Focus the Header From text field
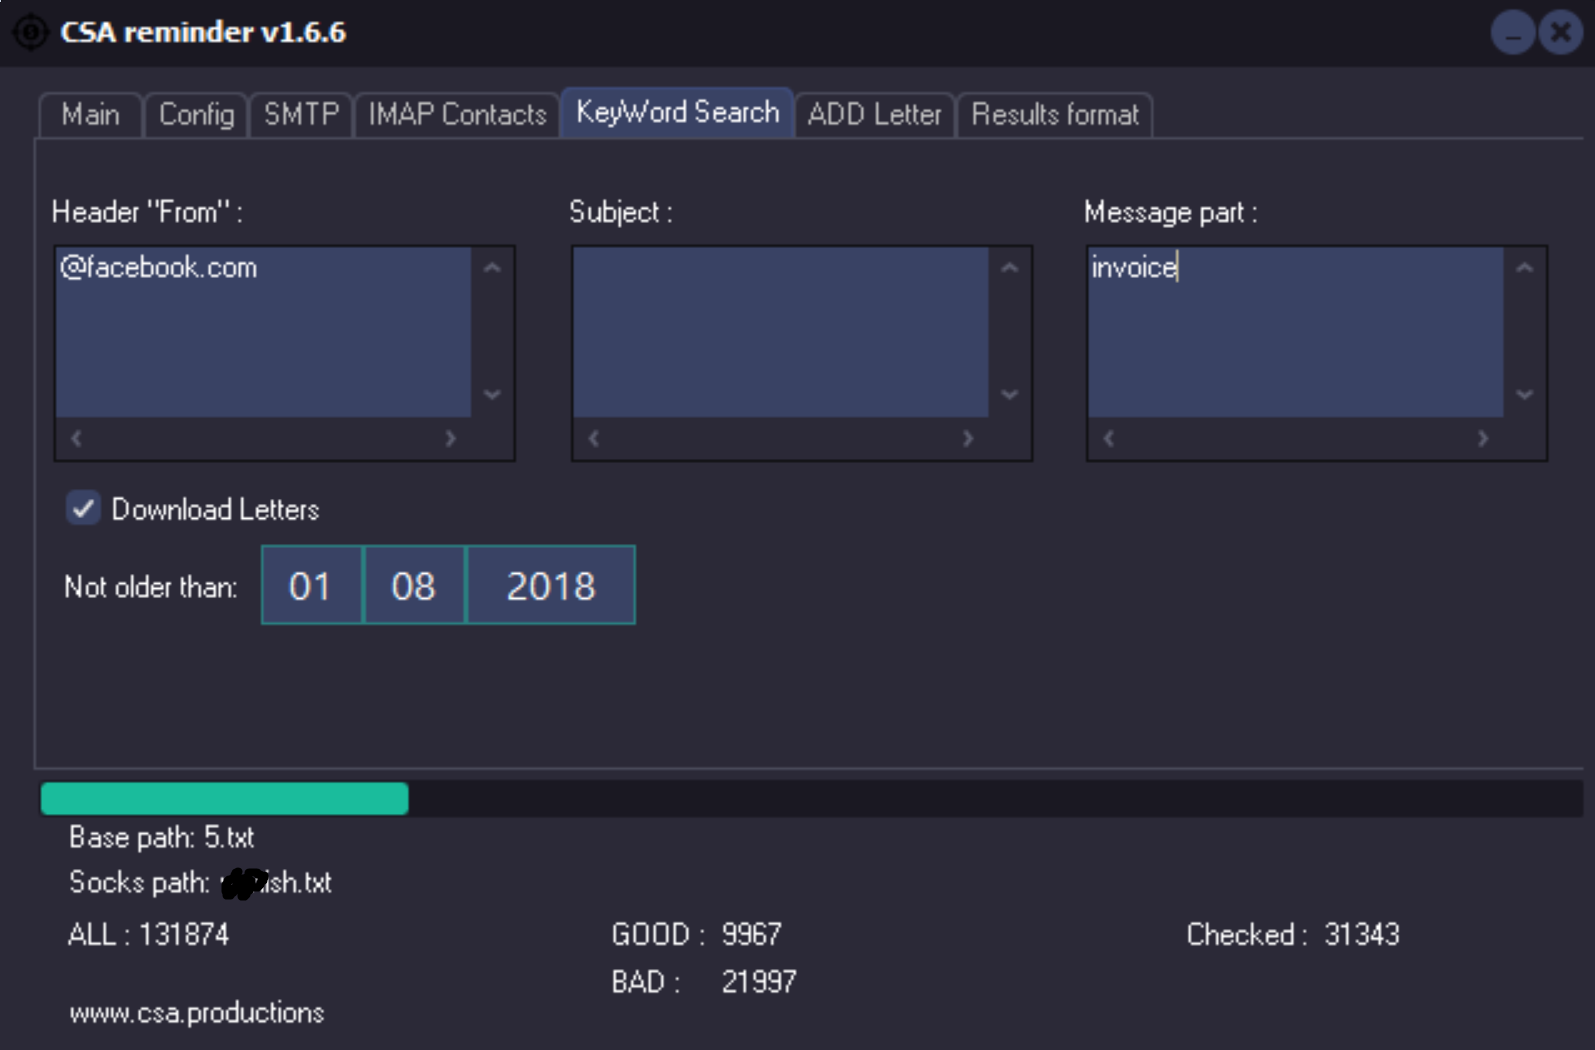 tap(263, 332)
